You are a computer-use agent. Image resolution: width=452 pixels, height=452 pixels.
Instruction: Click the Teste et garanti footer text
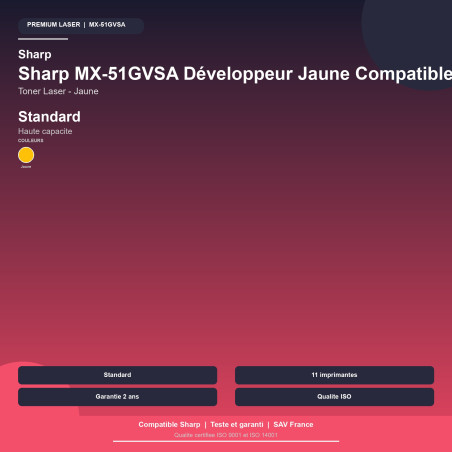pos(237,425)
